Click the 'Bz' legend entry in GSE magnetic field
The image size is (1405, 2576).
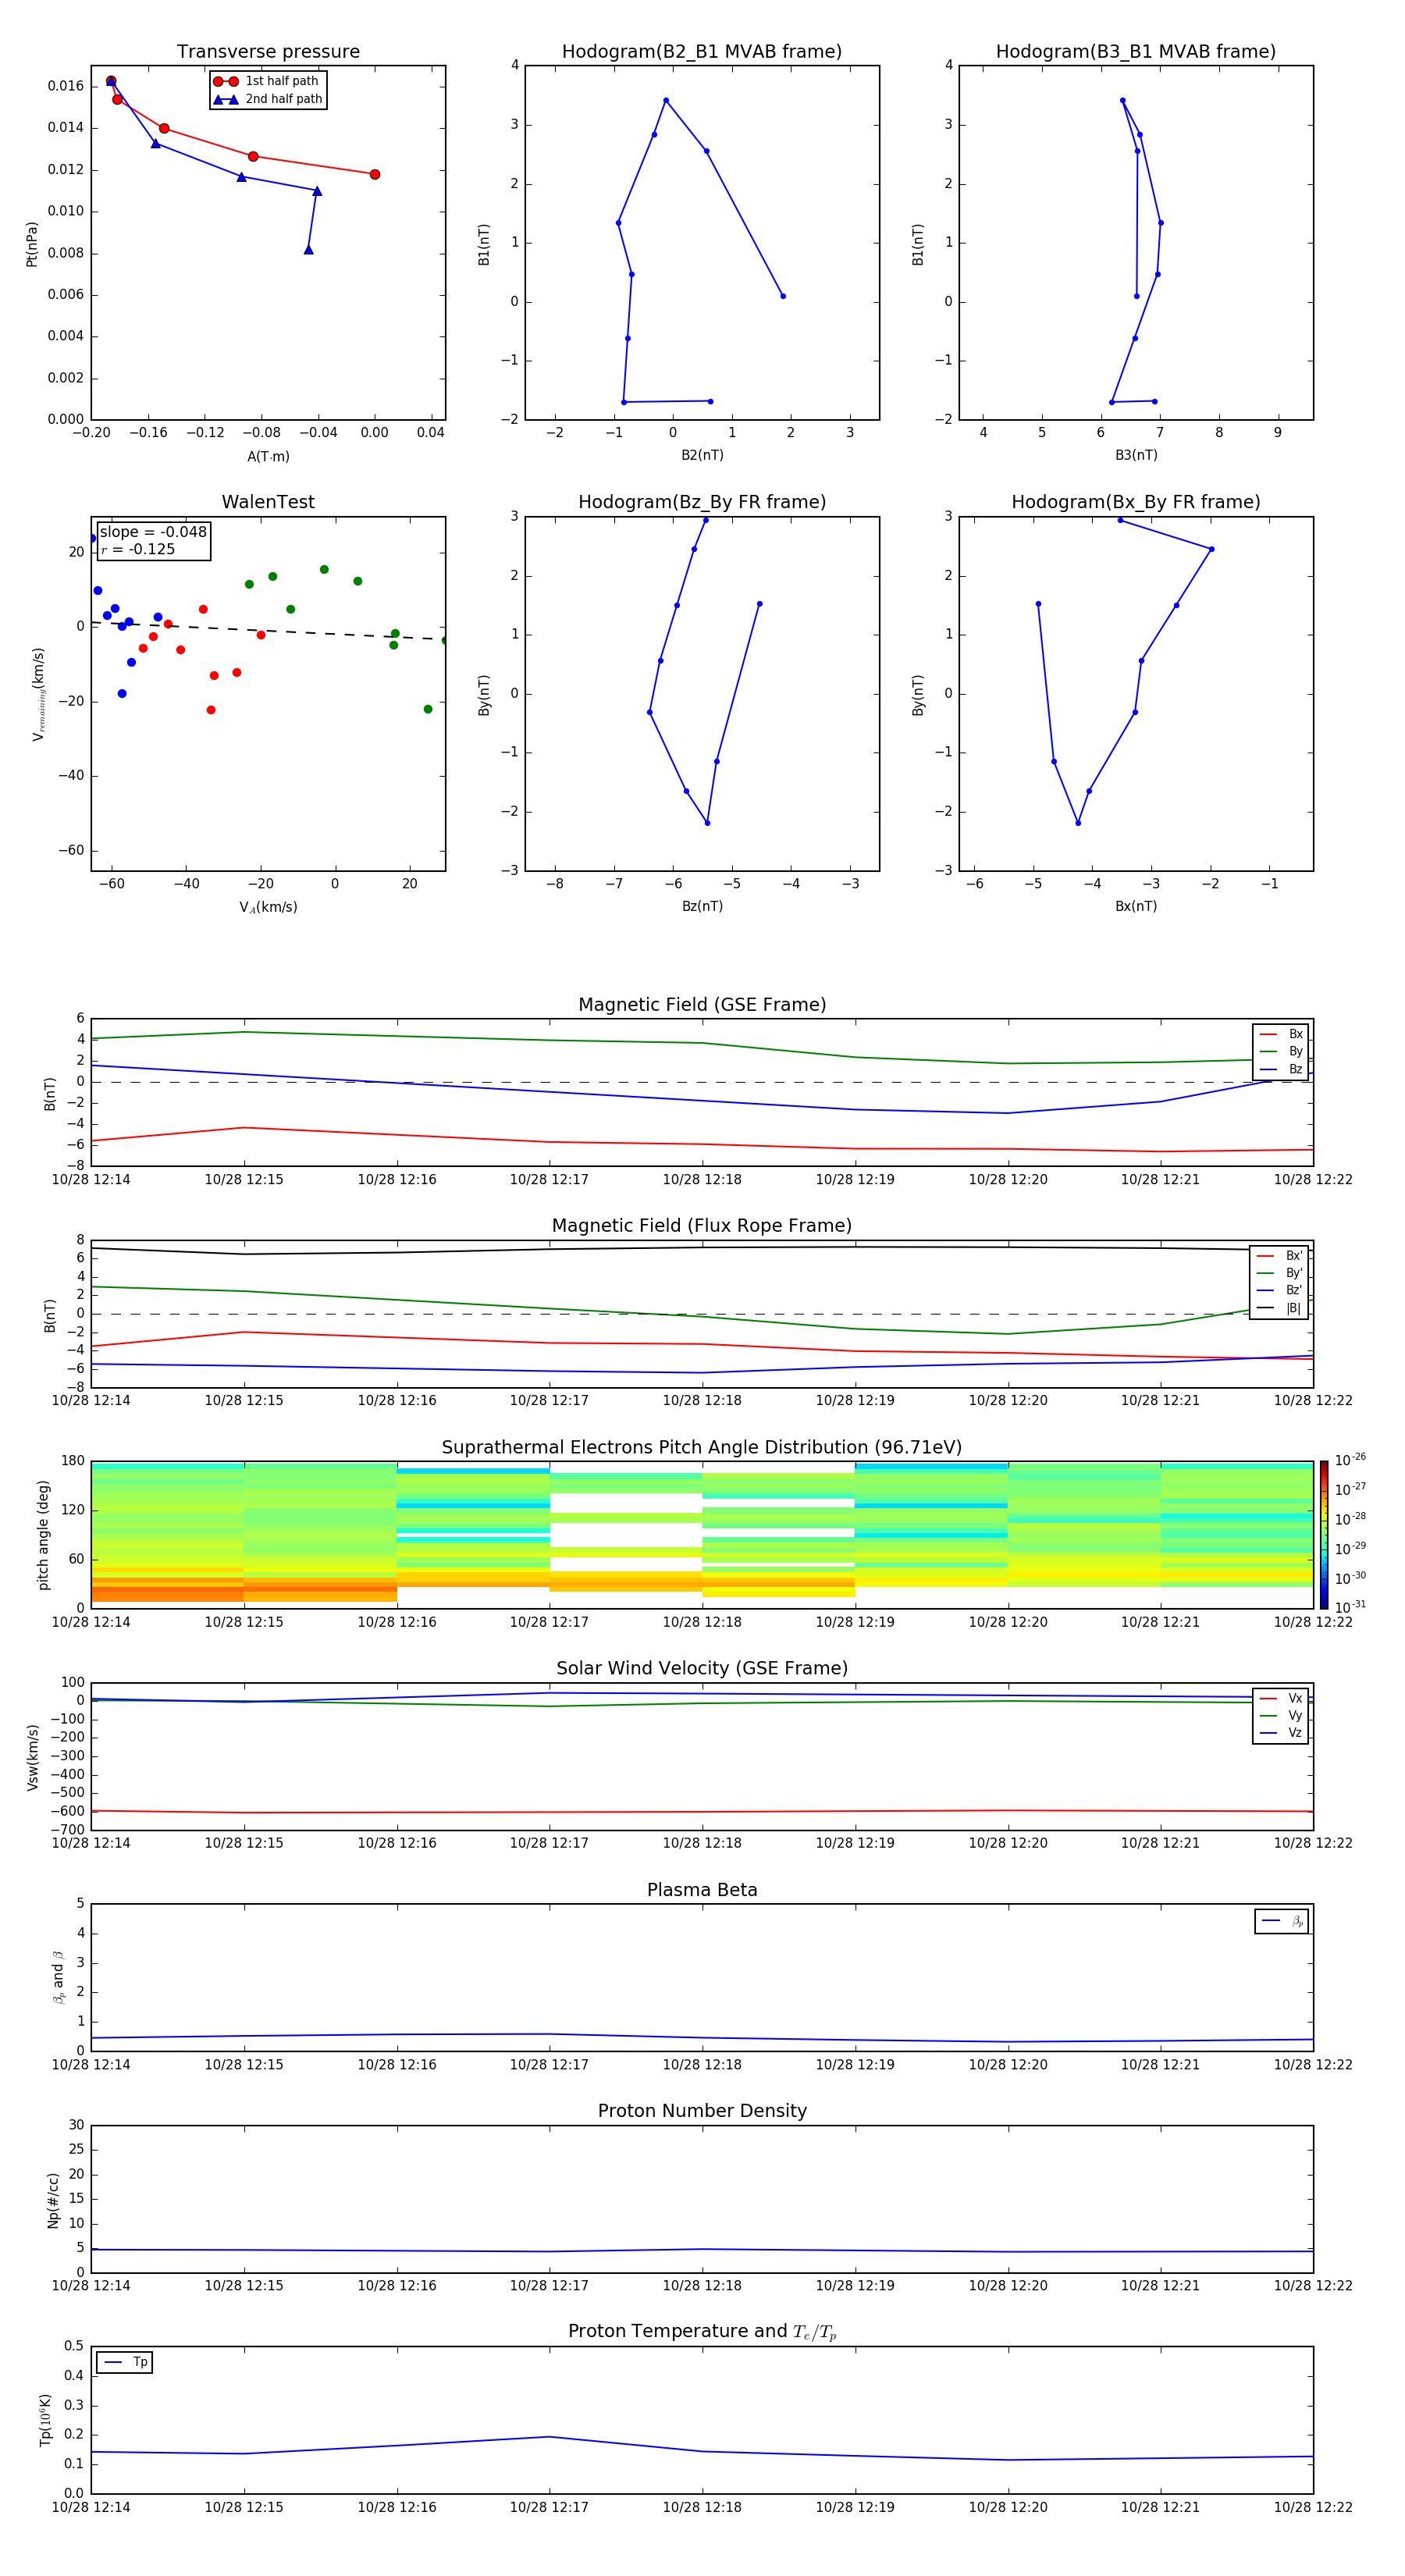(1281, 1070)
